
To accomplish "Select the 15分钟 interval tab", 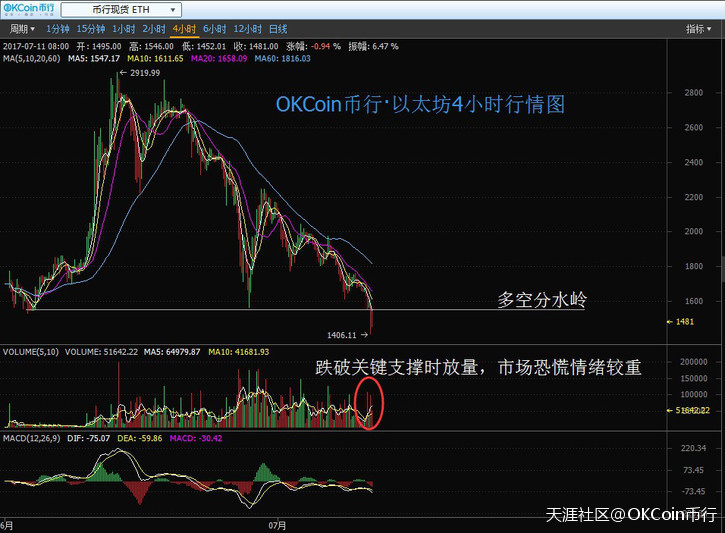I will tap(91, 30).
